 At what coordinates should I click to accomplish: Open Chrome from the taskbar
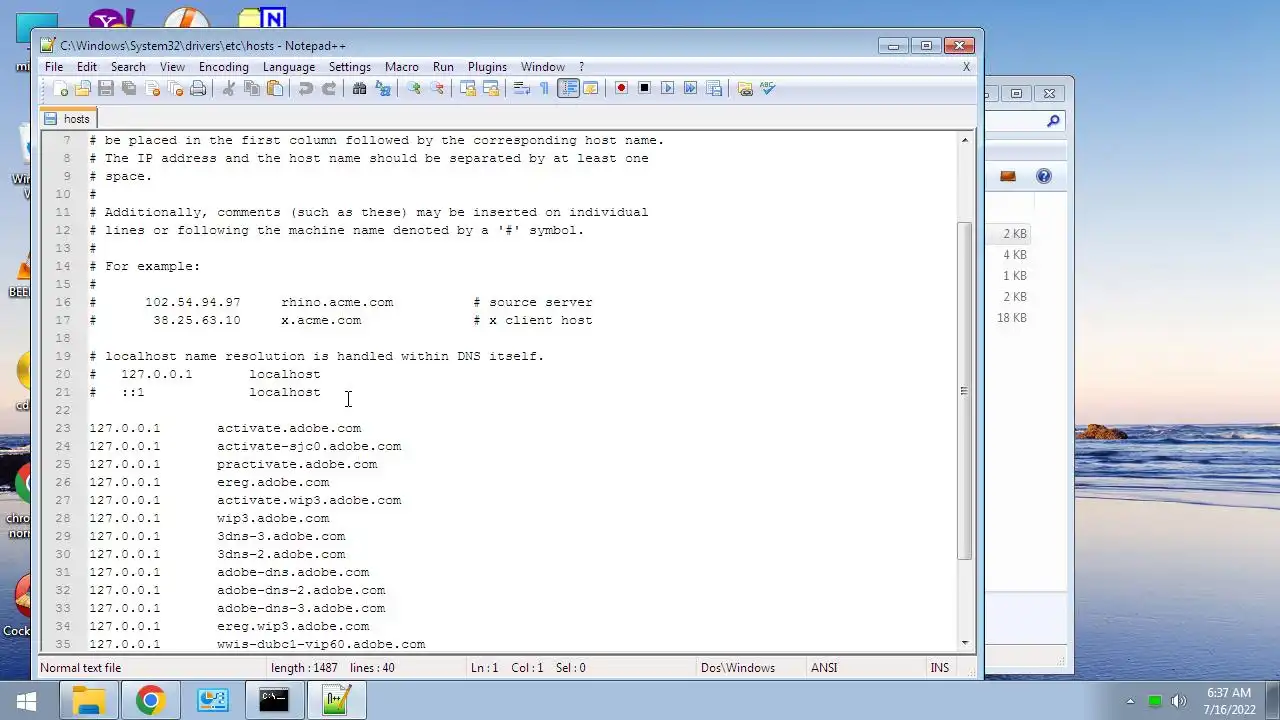click(150, 700)
